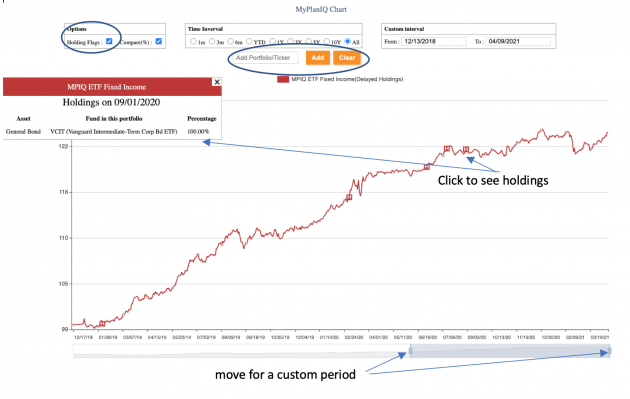The image size is (630, 399).
Task: Uncheck the Compare(%) checkbox
Action: click(x=159, y=41)
